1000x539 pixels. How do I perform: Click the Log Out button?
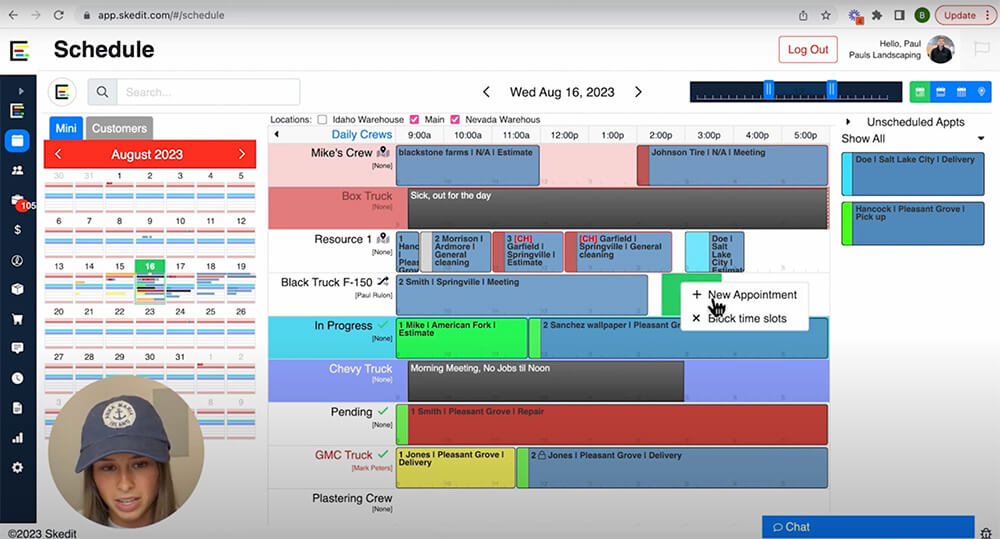(808, 50)
